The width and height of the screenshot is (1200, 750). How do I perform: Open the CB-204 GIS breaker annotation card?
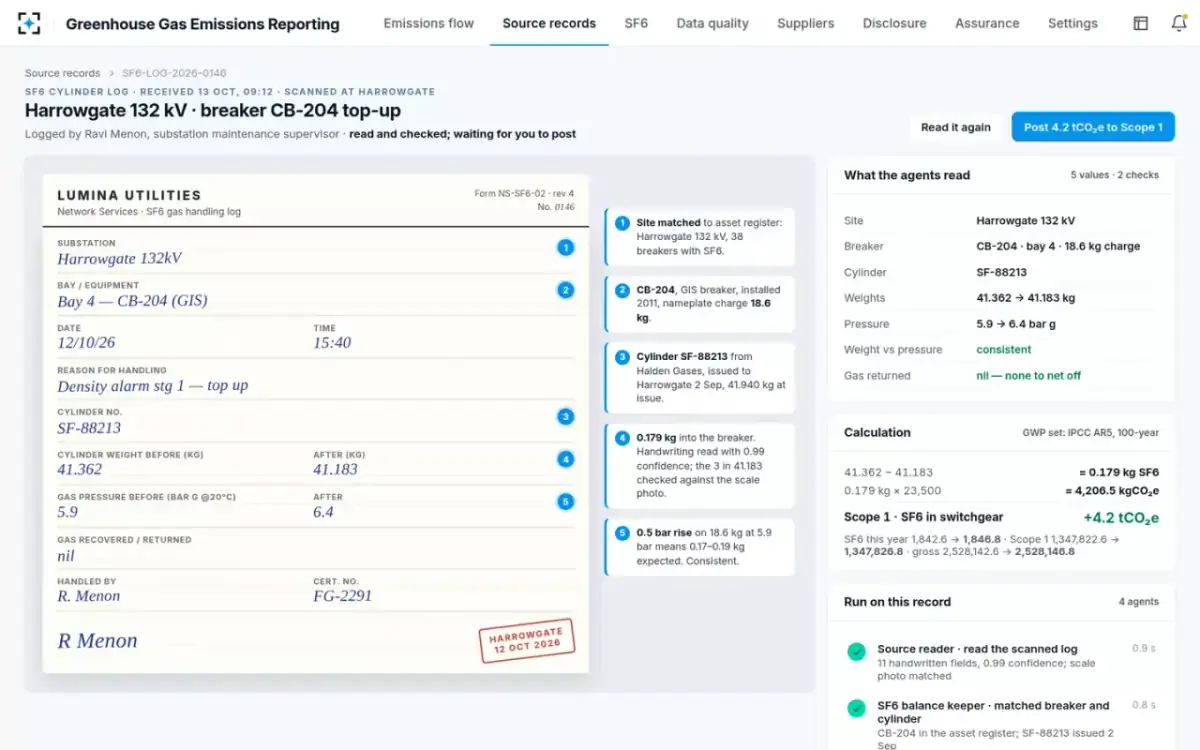click(x=700, y=304)
